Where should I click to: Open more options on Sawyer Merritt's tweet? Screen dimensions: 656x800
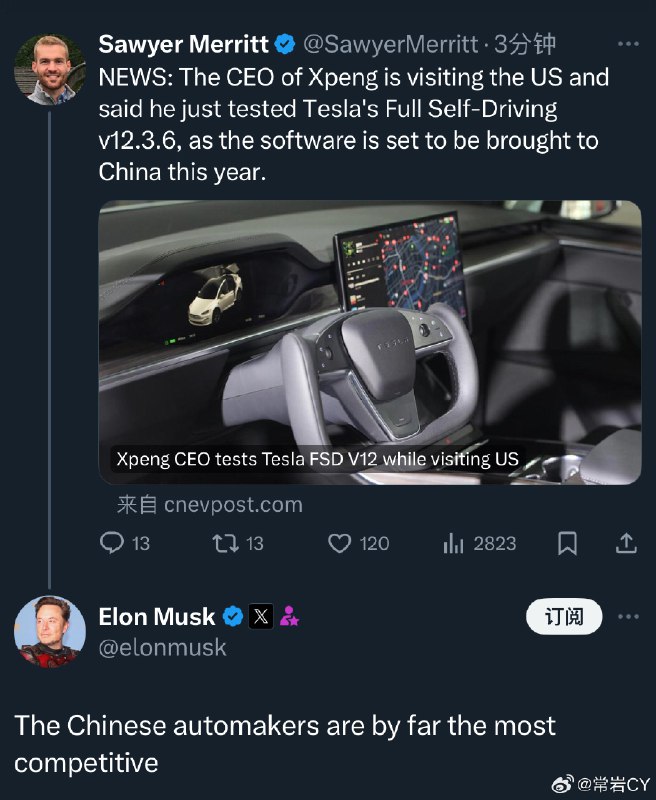pyautogui.click(x=628, y=44)
